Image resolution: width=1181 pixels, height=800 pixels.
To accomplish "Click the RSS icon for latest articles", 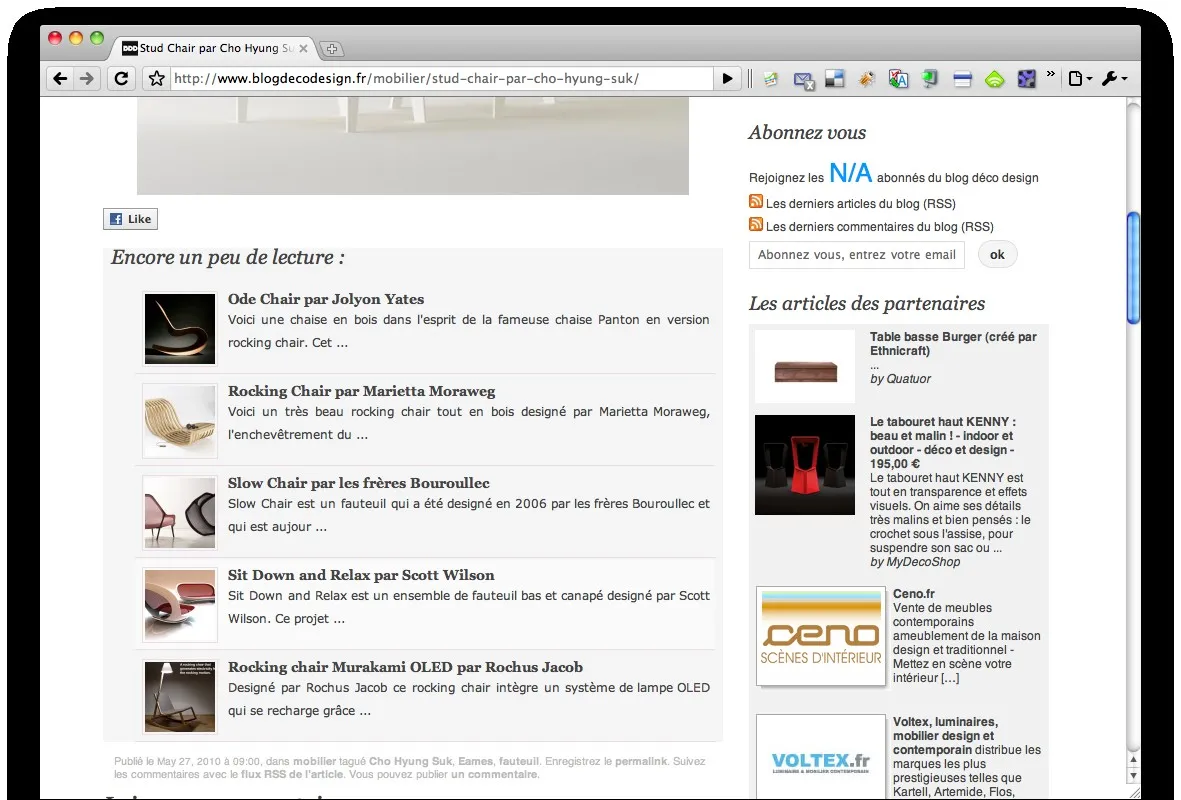I will click(755, 201).
